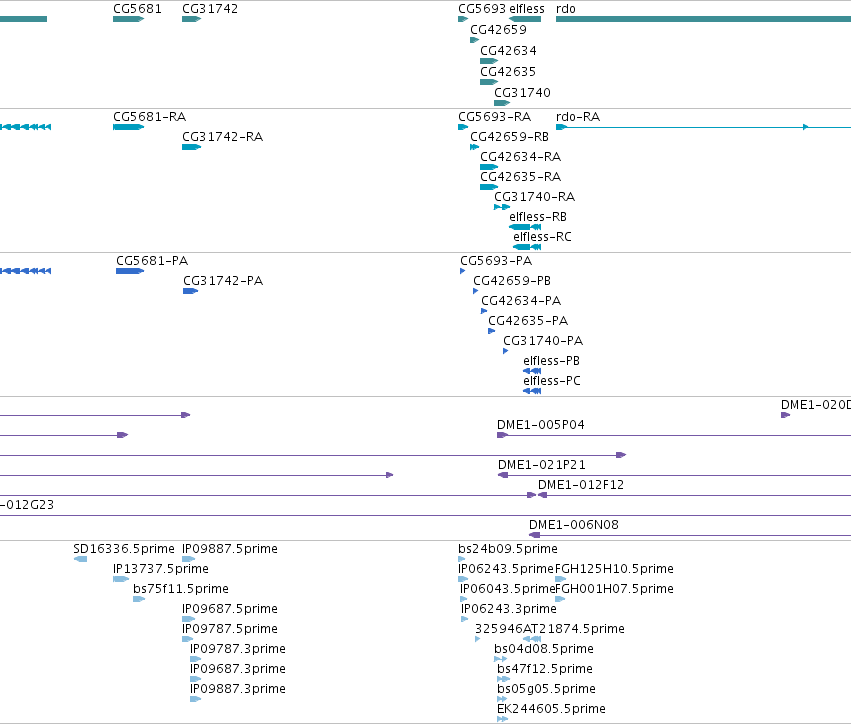Click the CG42634-PA protein label
This screenshot has height=724, width=851.
[521, 301]
